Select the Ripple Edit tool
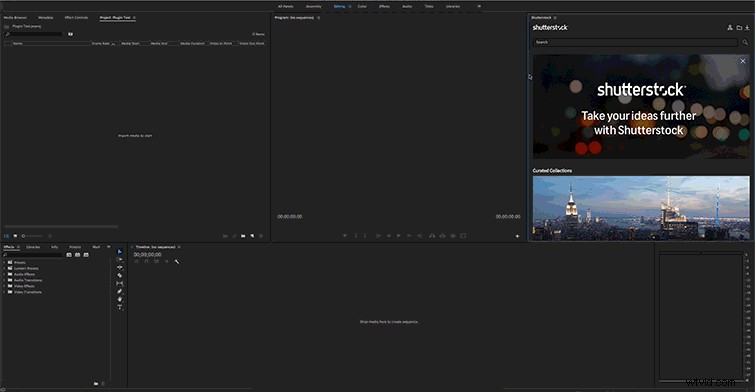This screenshot has height=392, width=755. (x=120, y=267)
